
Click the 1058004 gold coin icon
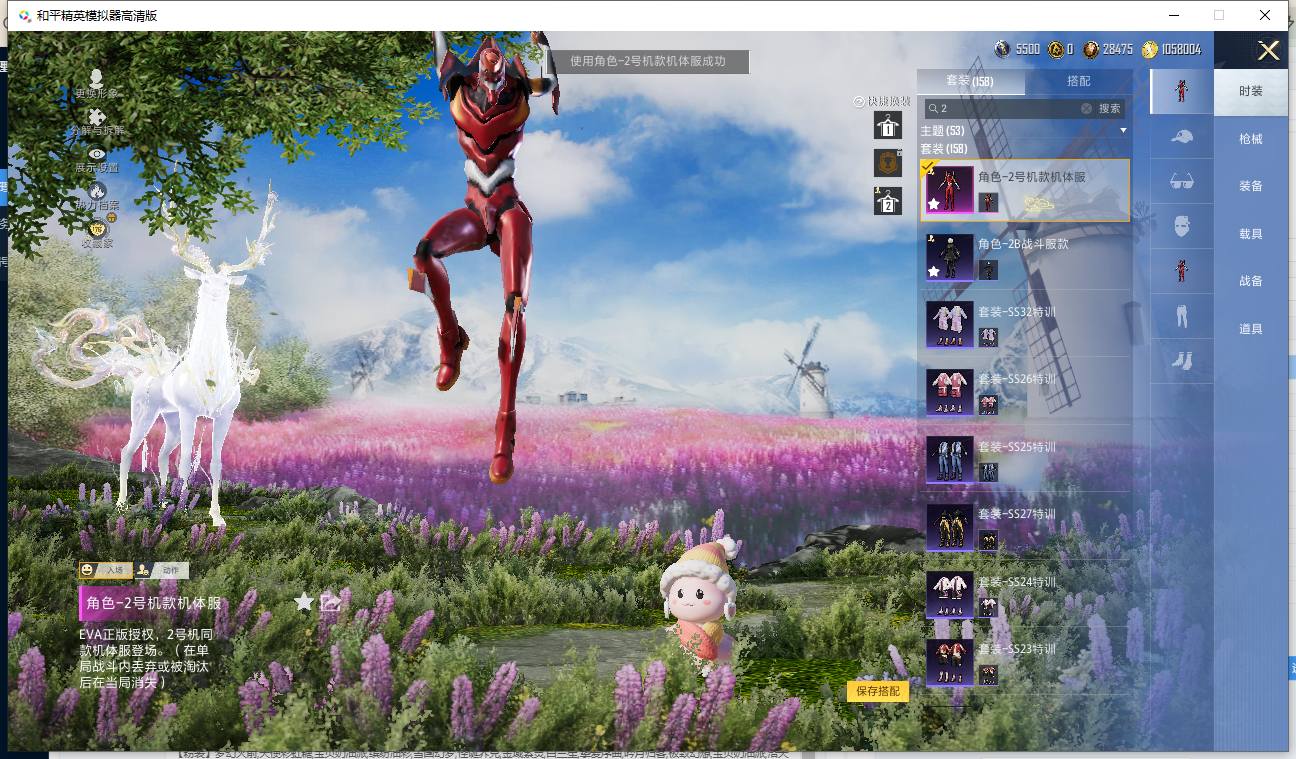(x=1150, y=49)
